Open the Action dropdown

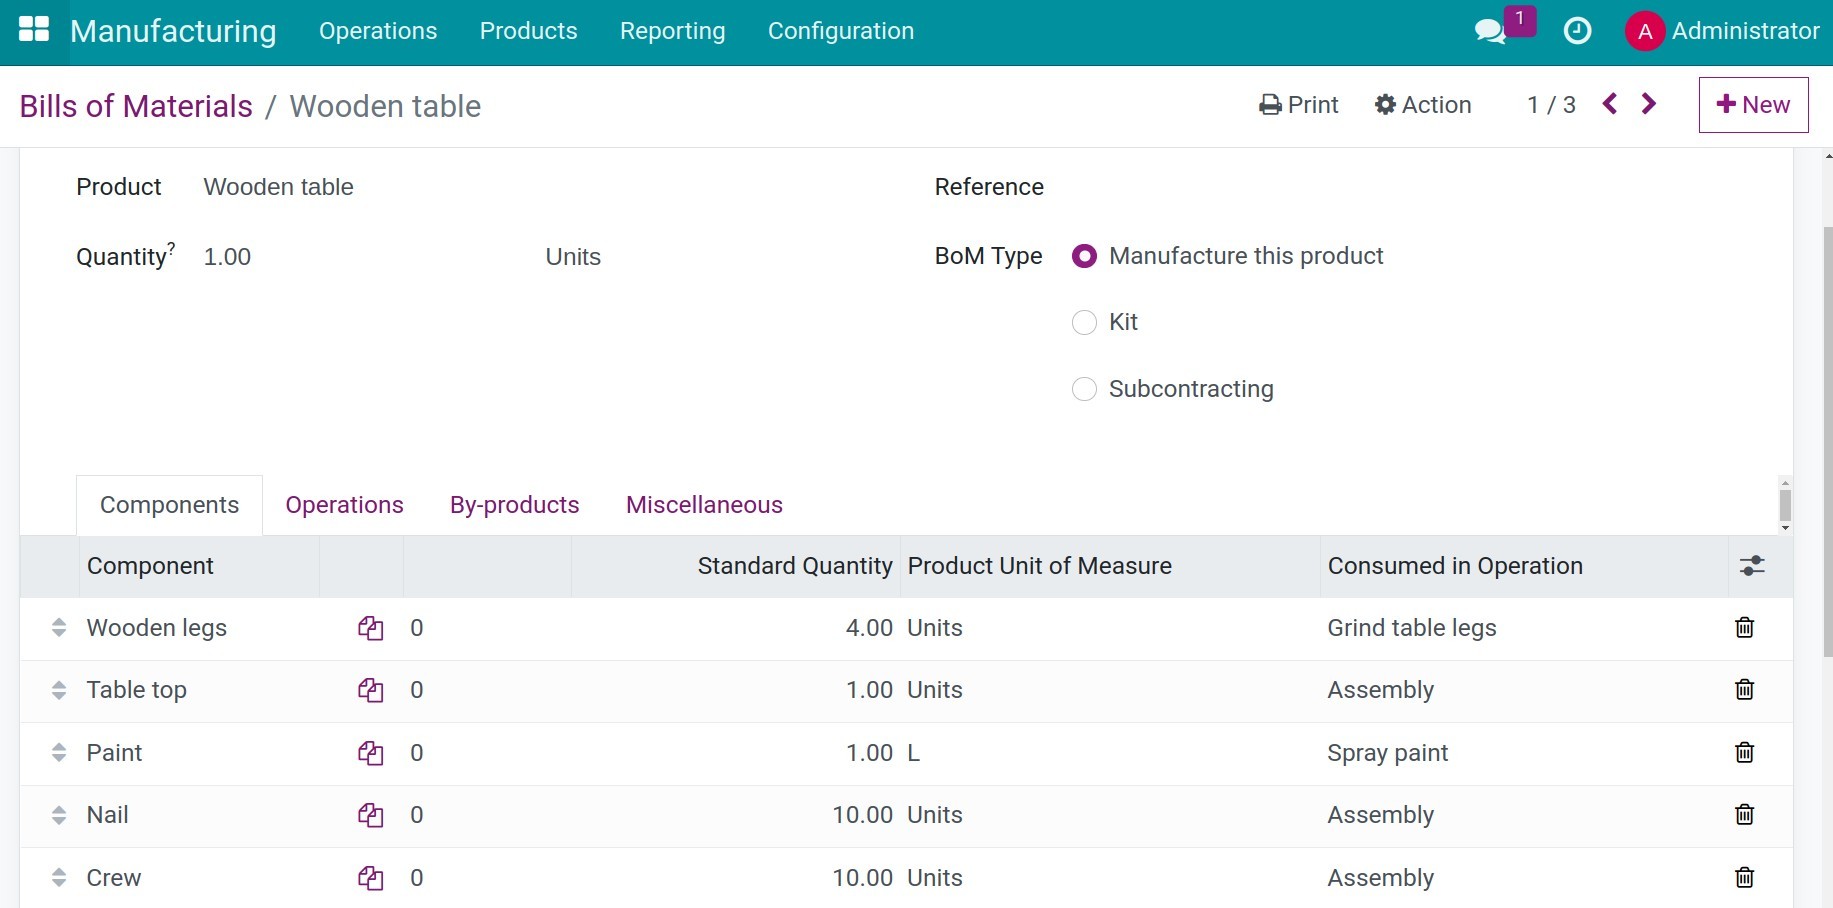1422,105
